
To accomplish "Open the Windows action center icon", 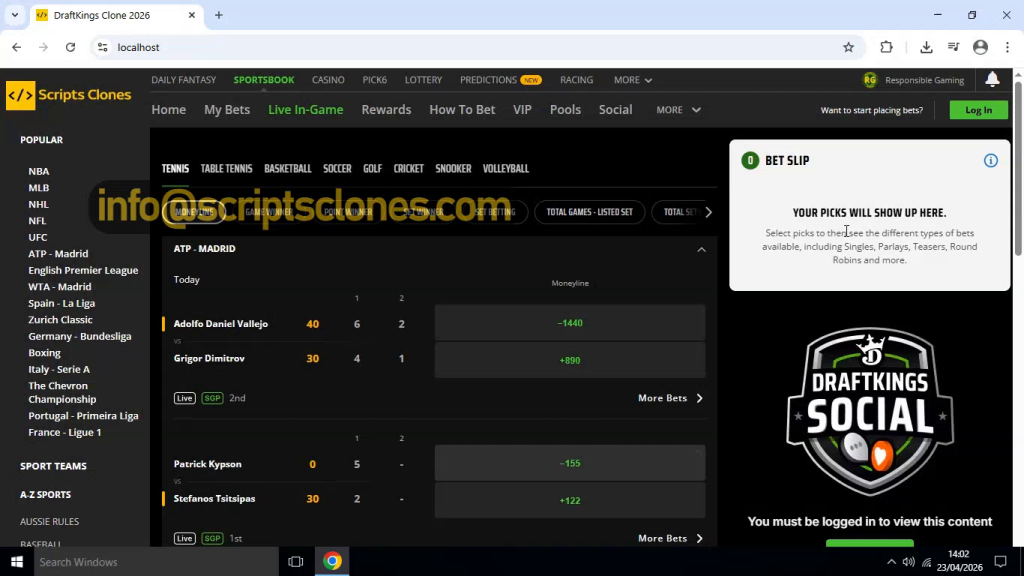I will click(1000, 562).
